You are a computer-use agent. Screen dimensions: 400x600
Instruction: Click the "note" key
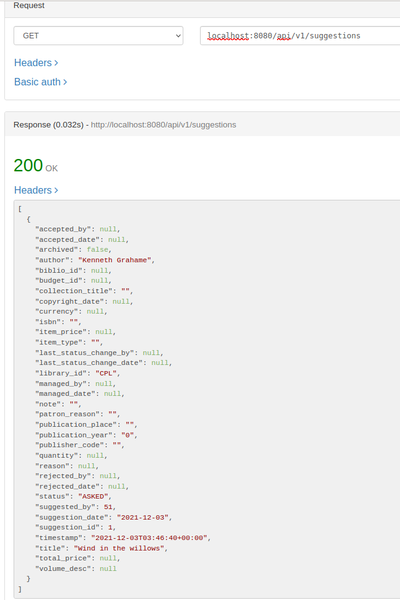pyautogui.click(x=50, y=404)
